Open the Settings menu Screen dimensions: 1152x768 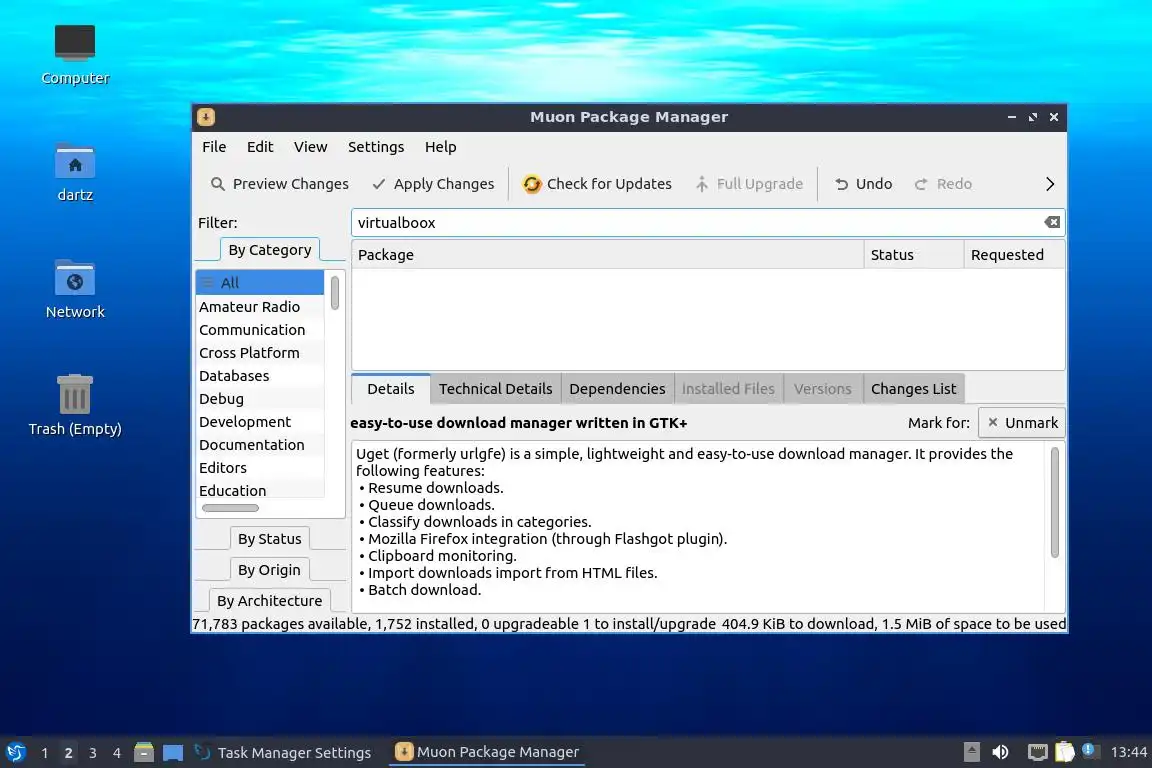pyautogui.click(x=376, y=147)
